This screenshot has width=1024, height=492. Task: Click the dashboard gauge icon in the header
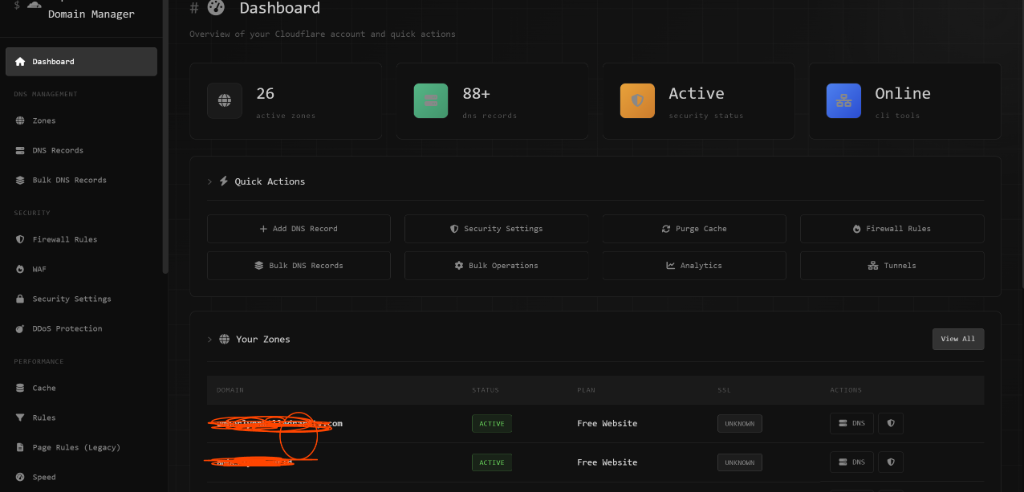[x=216, y=8]
